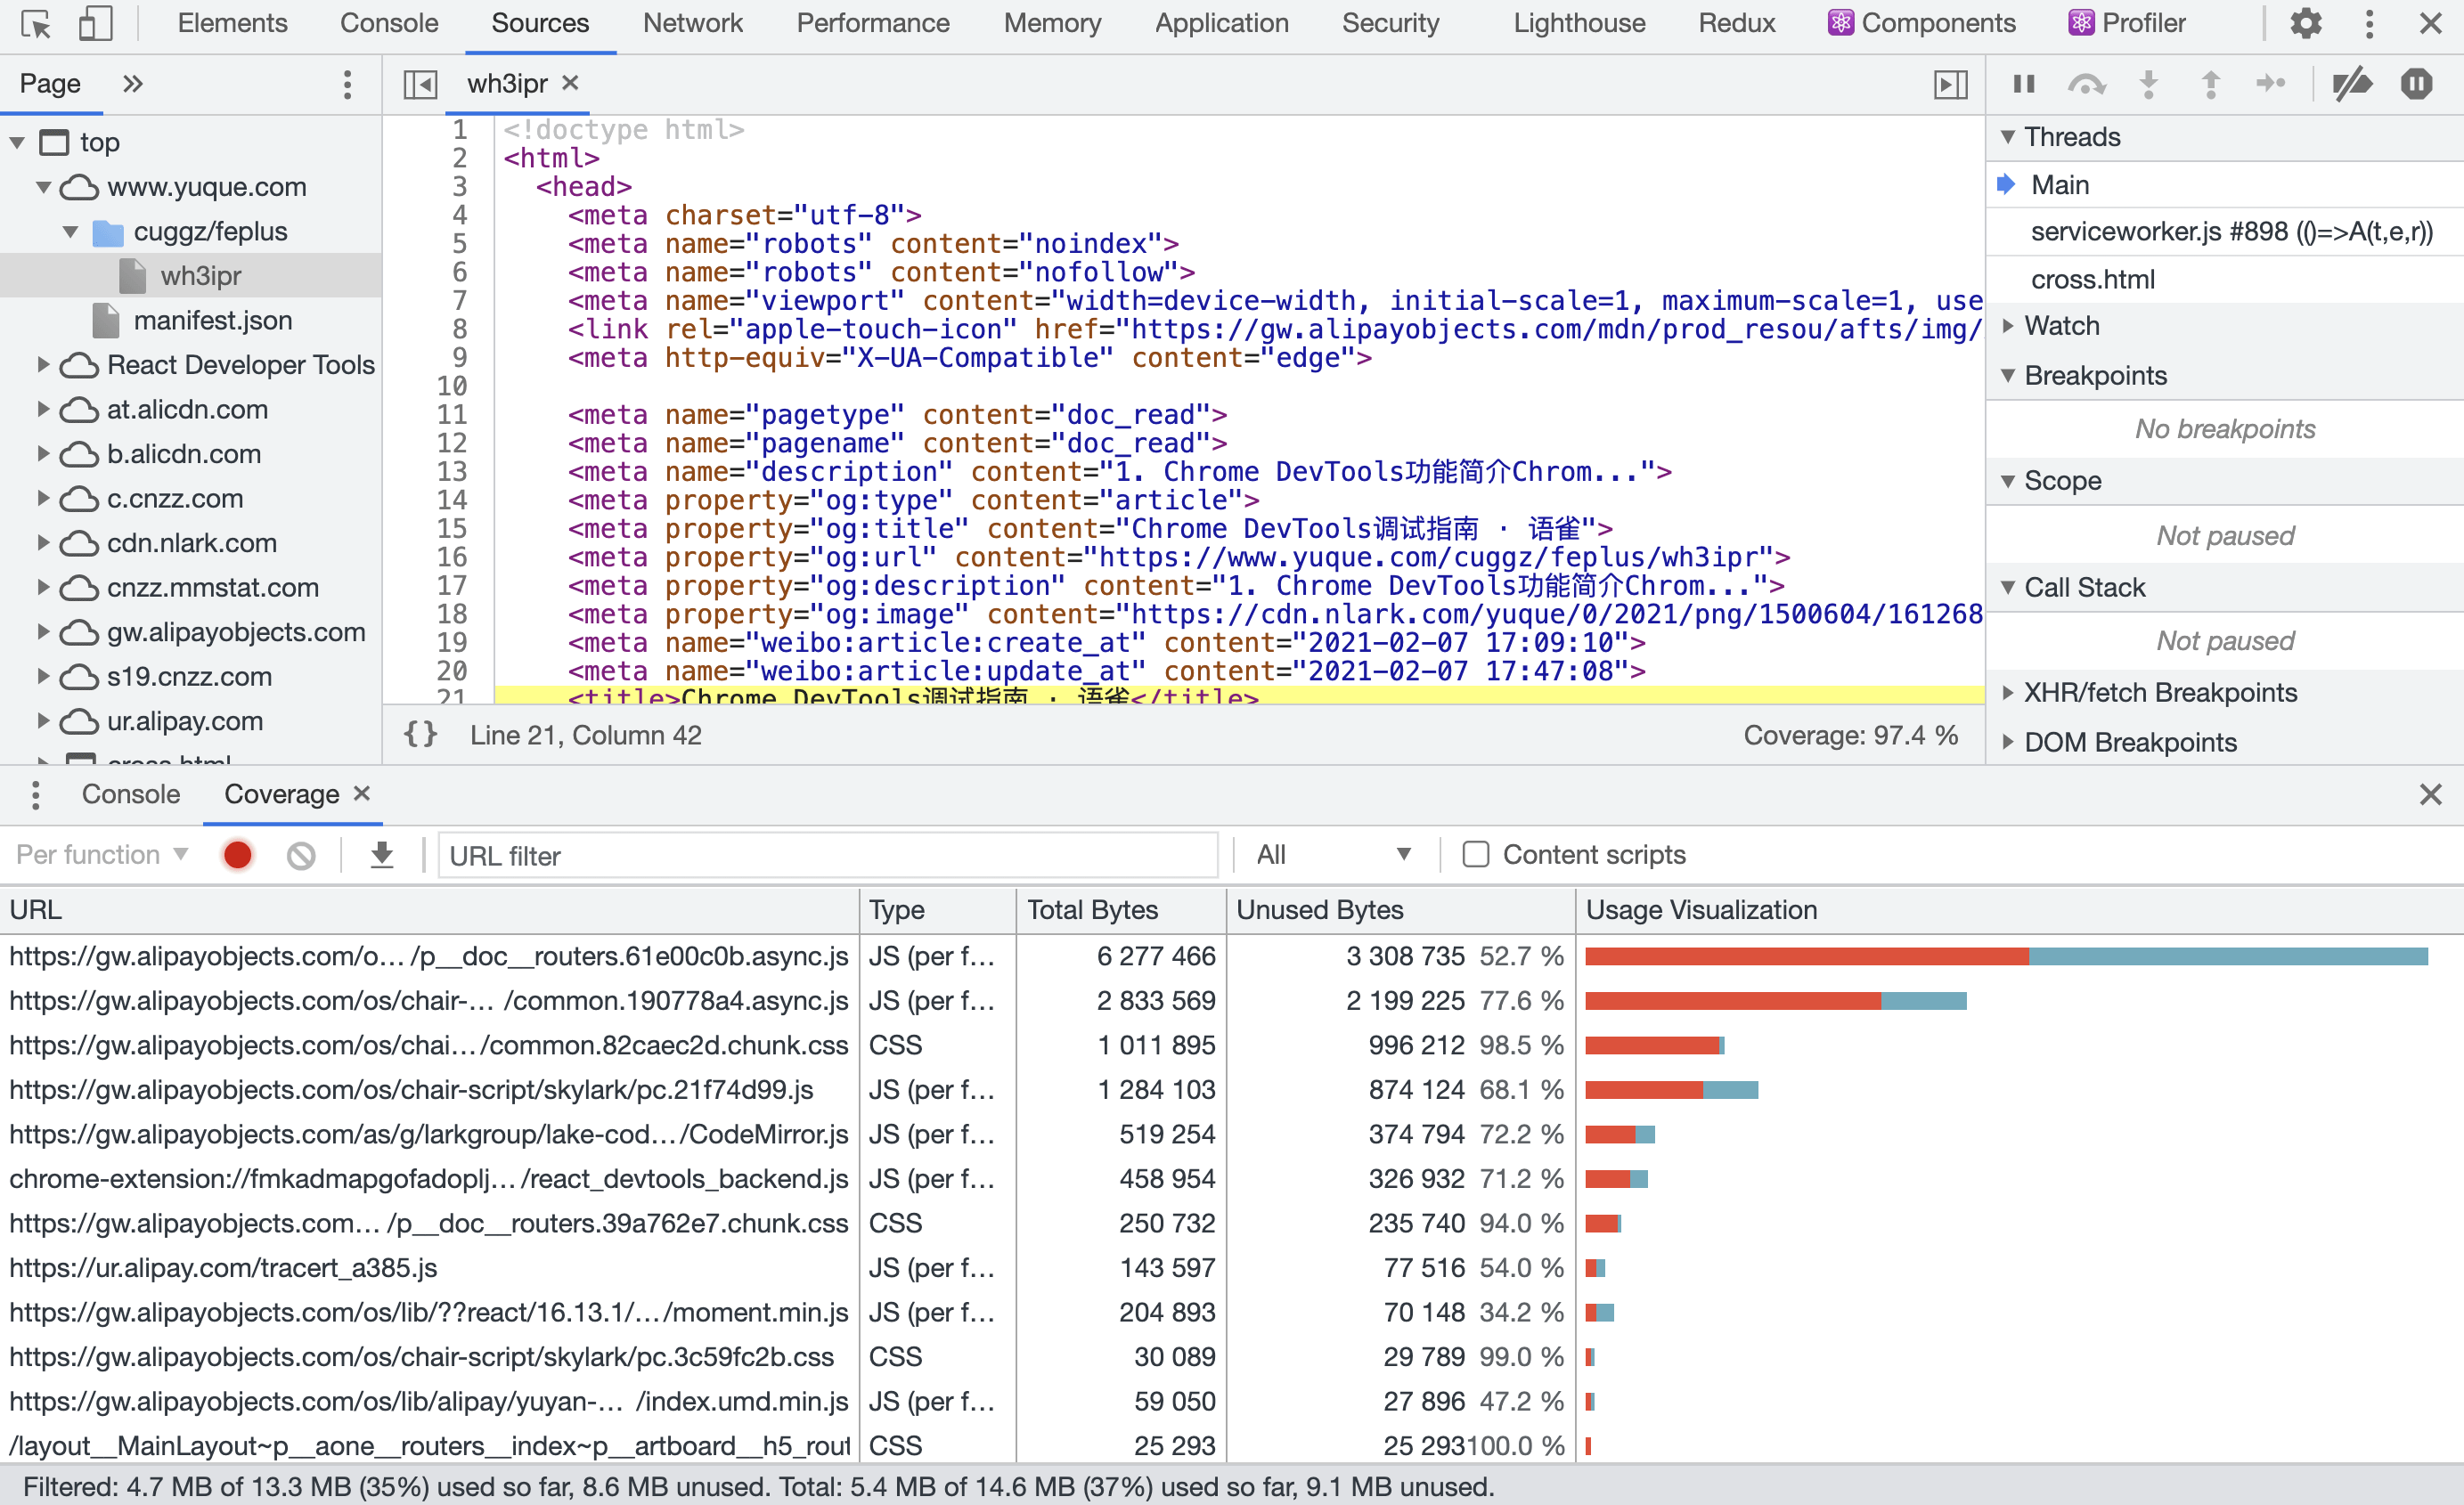Hide the file navigator sidebar
2464x1505 pixels.
click(x=420, y=84)
